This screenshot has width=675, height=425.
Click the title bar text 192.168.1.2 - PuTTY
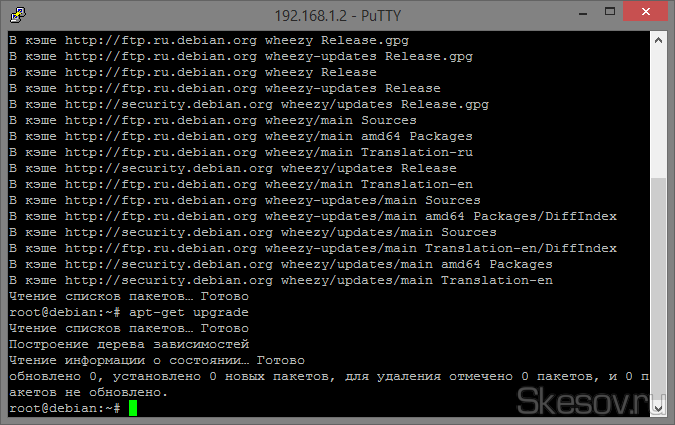[336, 15]
